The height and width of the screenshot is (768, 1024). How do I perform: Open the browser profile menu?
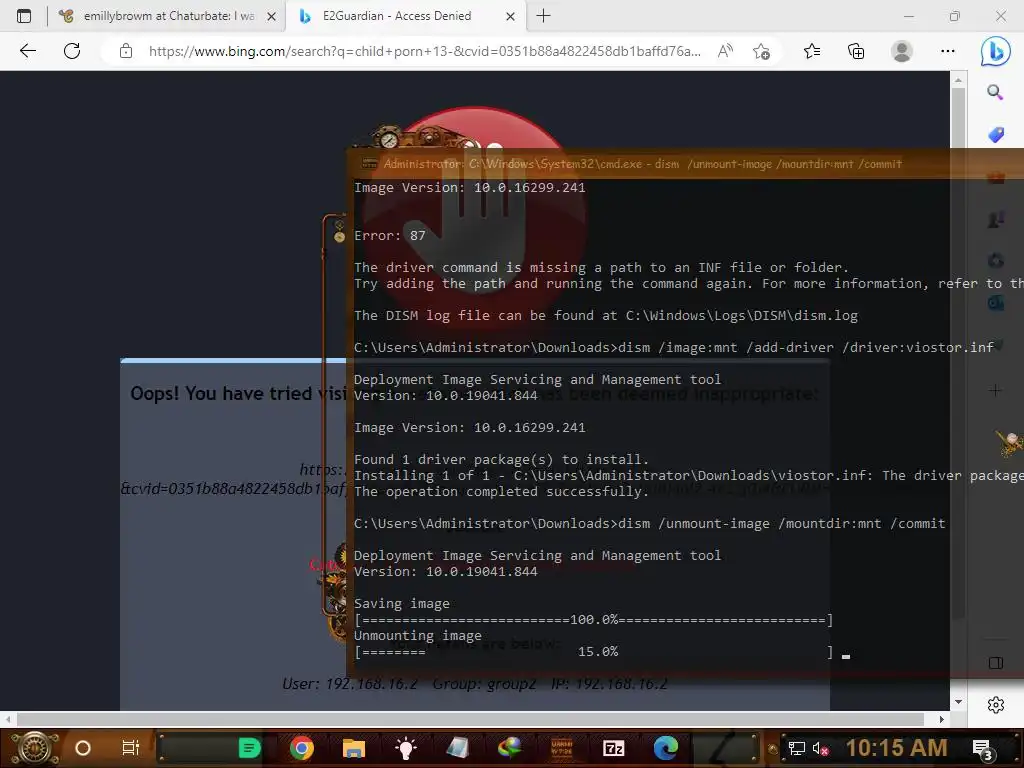tap(902, 51)
